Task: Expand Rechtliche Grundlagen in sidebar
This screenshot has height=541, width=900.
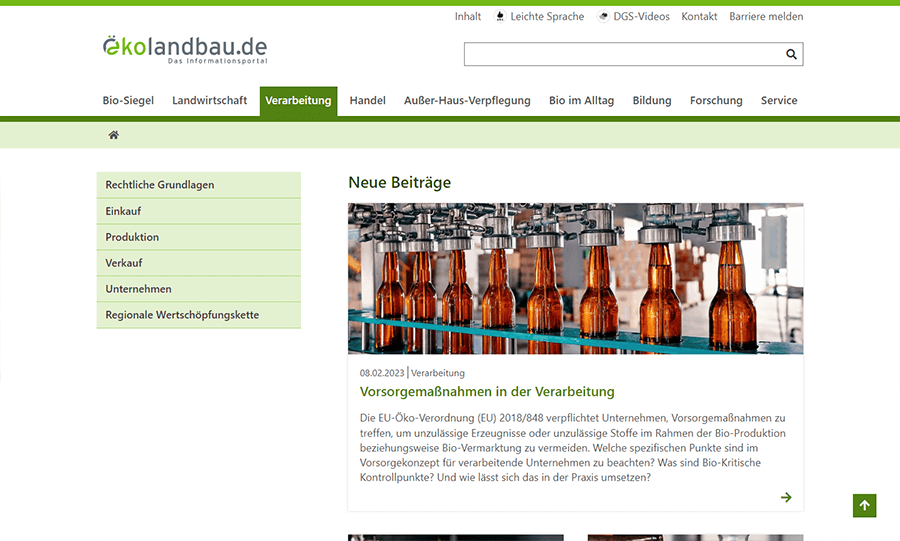Action: 160,185
